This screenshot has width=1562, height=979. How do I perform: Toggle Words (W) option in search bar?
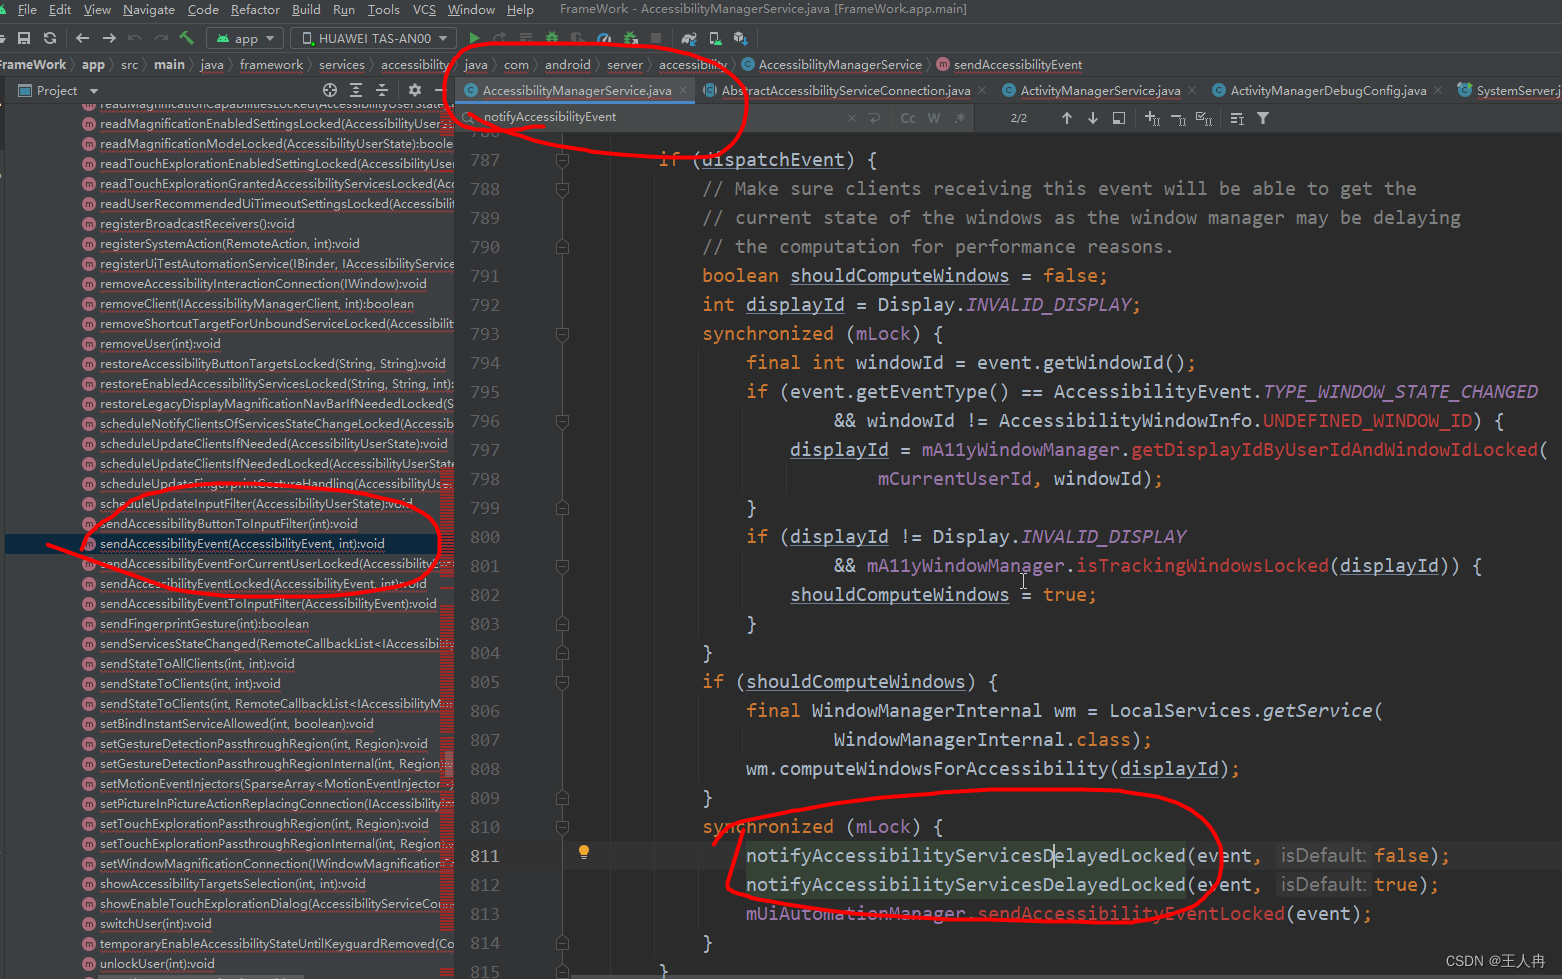tap(934, 118)
